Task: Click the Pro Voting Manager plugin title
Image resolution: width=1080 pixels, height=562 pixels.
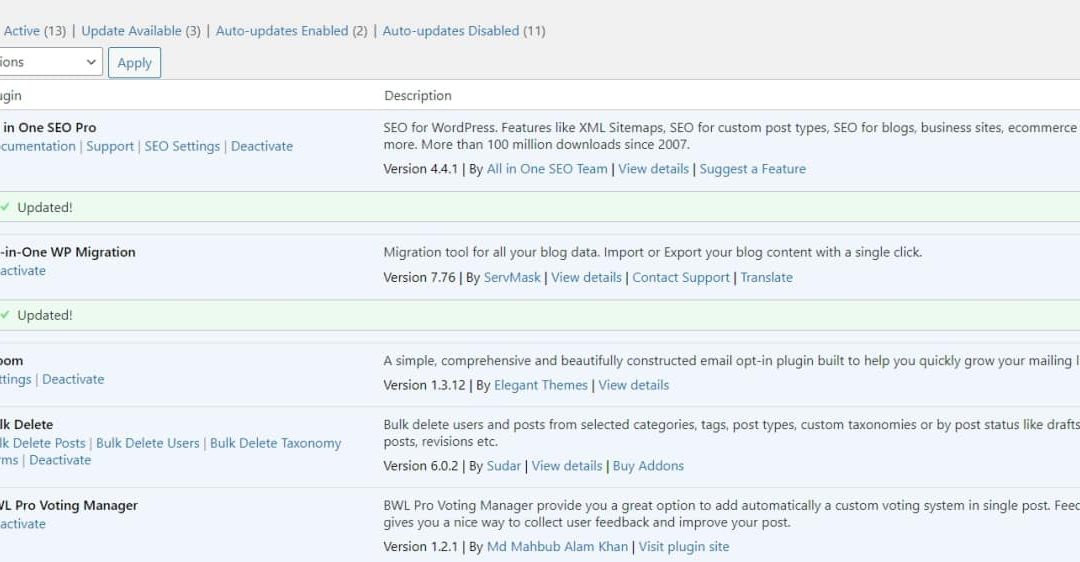Action: pyautogui.click(x=69, y=505)
